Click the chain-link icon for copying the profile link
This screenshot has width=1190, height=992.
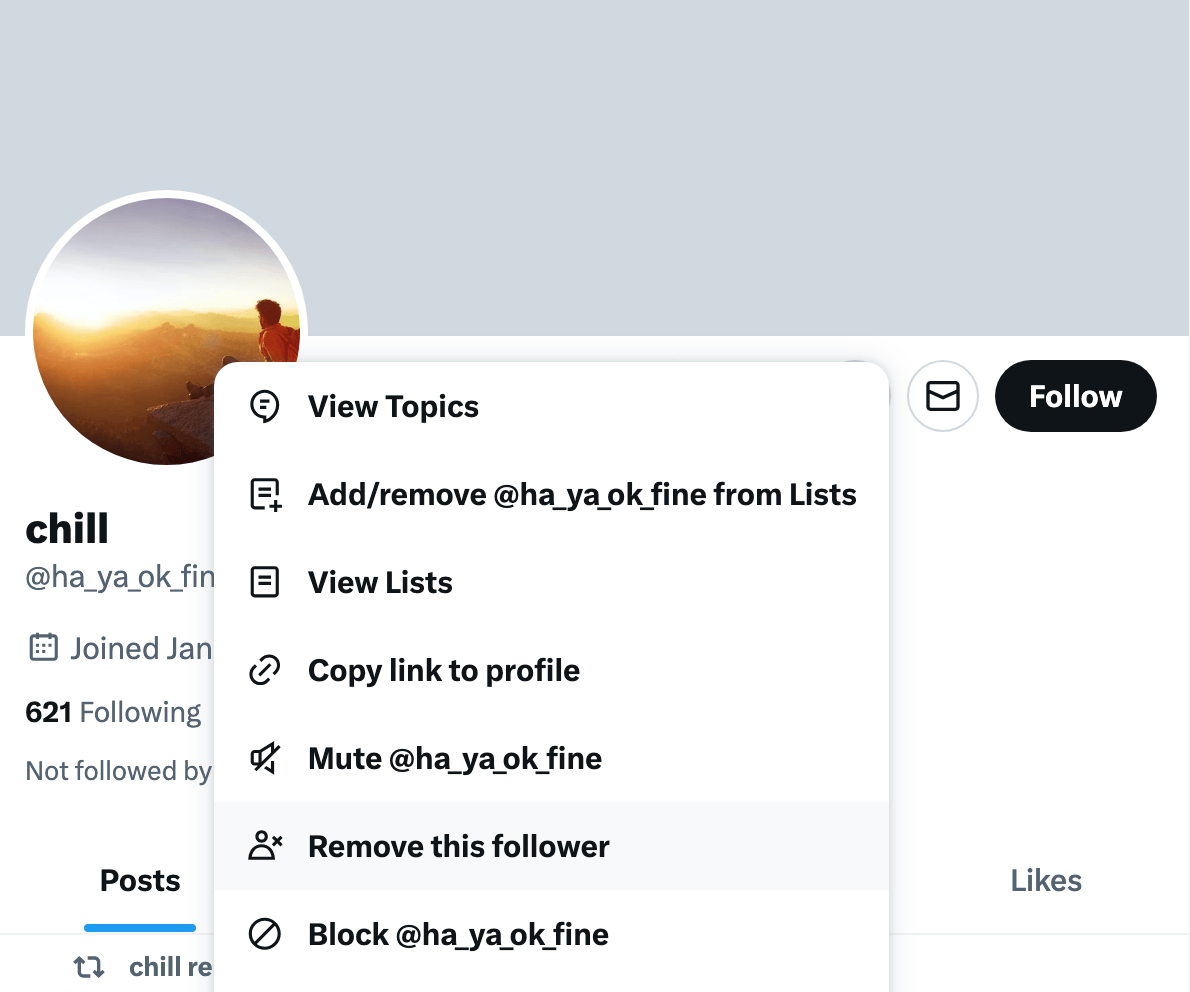point(264,671)
